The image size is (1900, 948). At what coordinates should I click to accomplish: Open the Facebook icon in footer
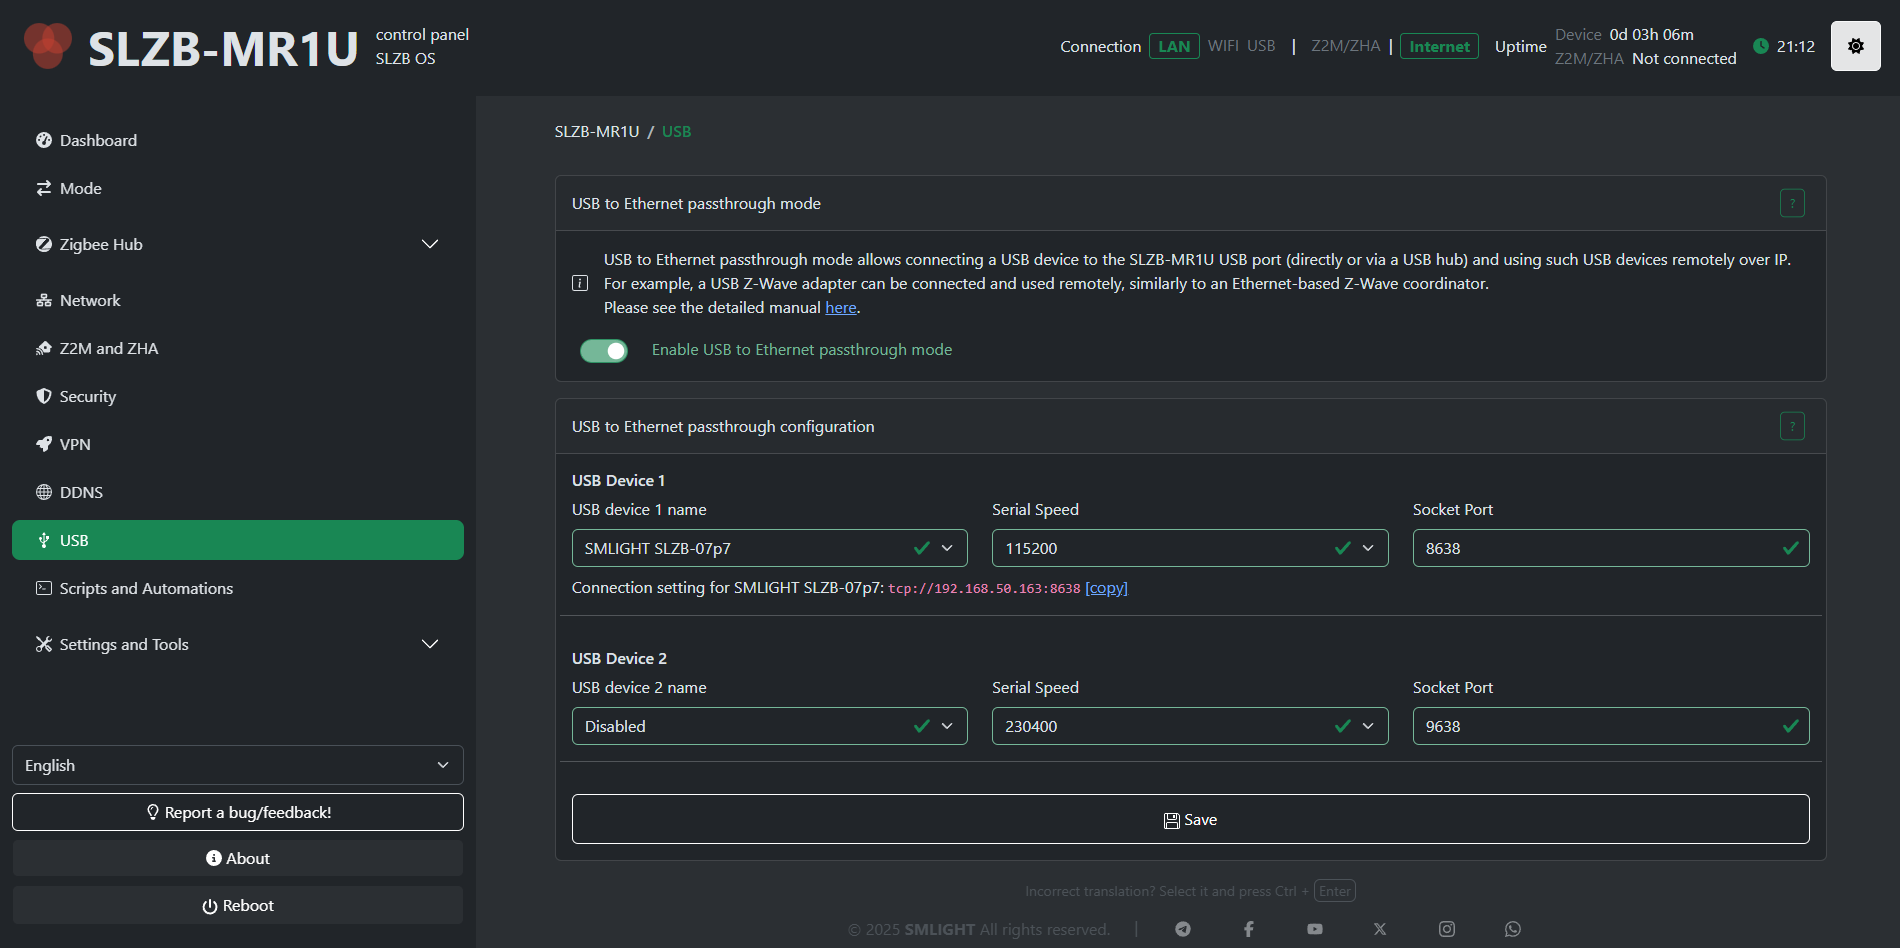coord(1249,929)
